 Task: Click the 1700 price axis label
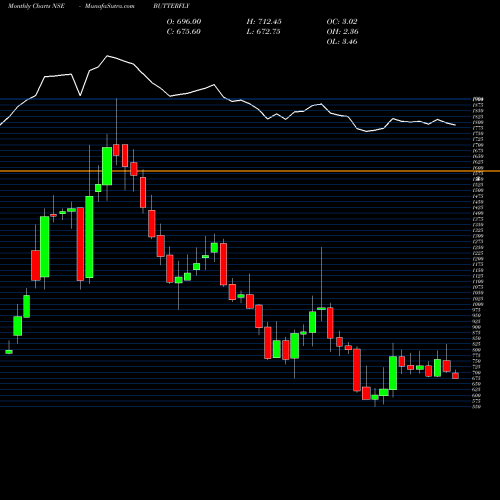478,145
